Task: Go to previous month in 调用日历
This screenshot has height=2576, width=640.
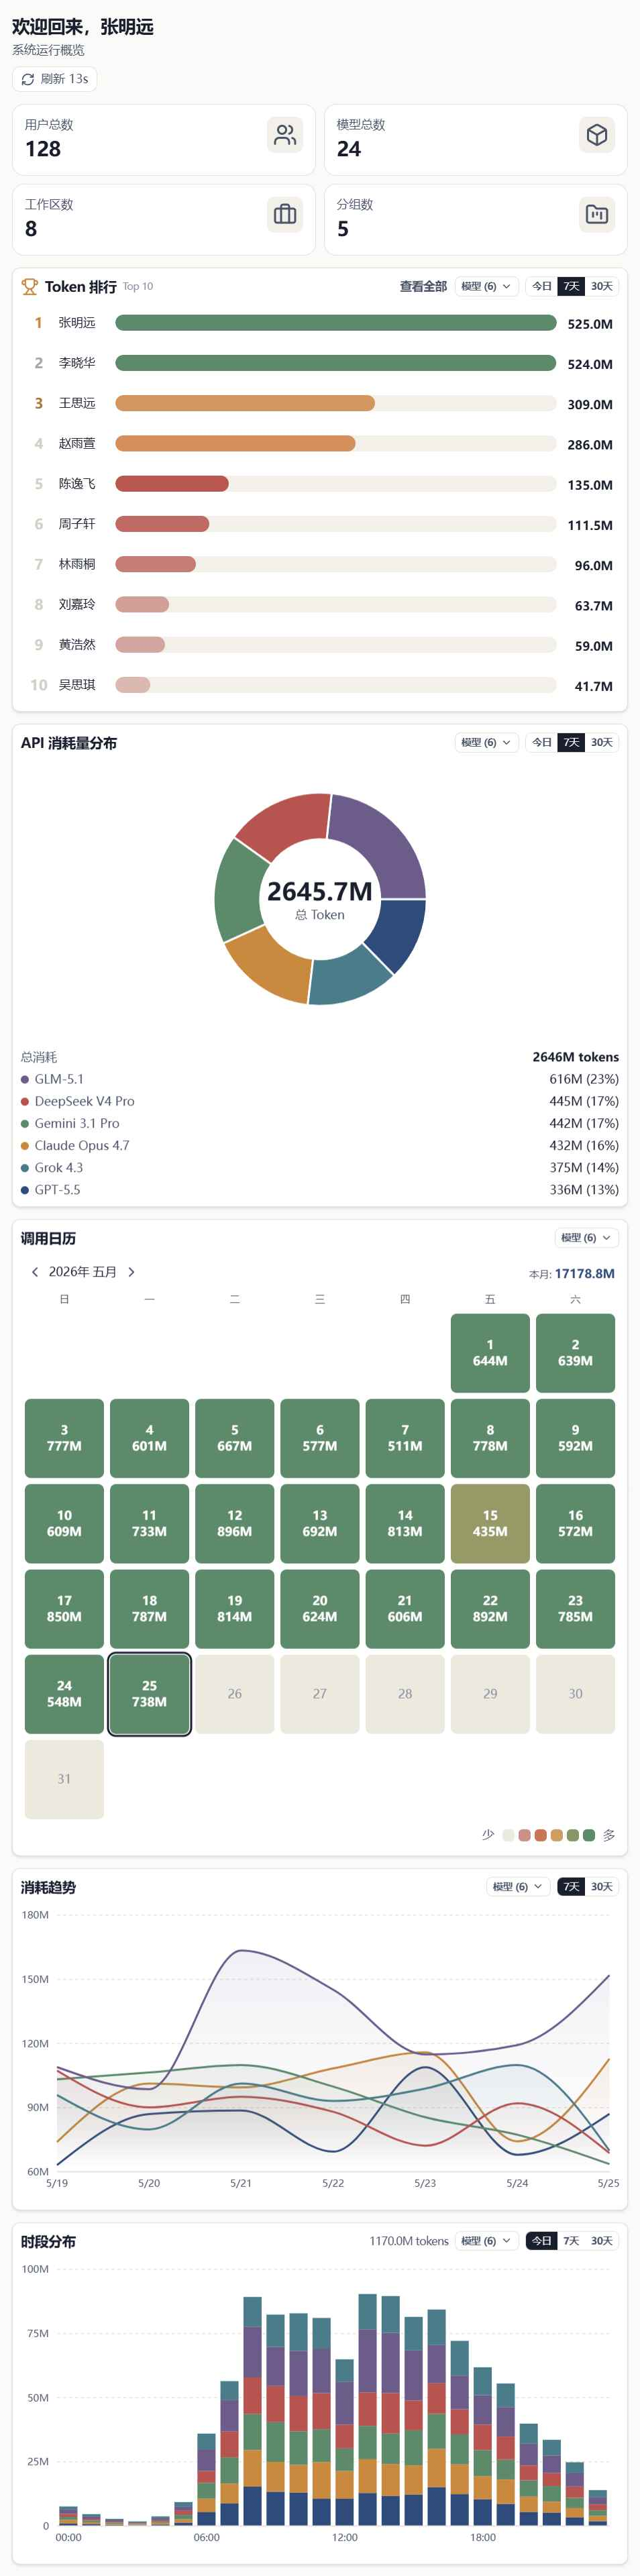Action: pos(35,1271)
